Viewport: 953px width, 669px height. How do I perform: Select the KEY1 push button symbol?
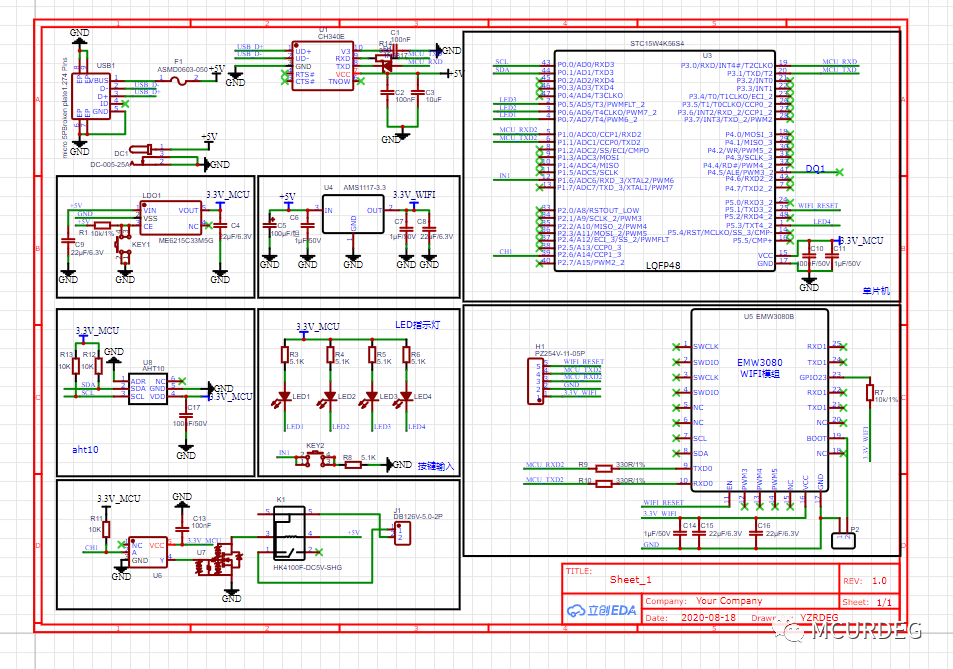point(125,245)
